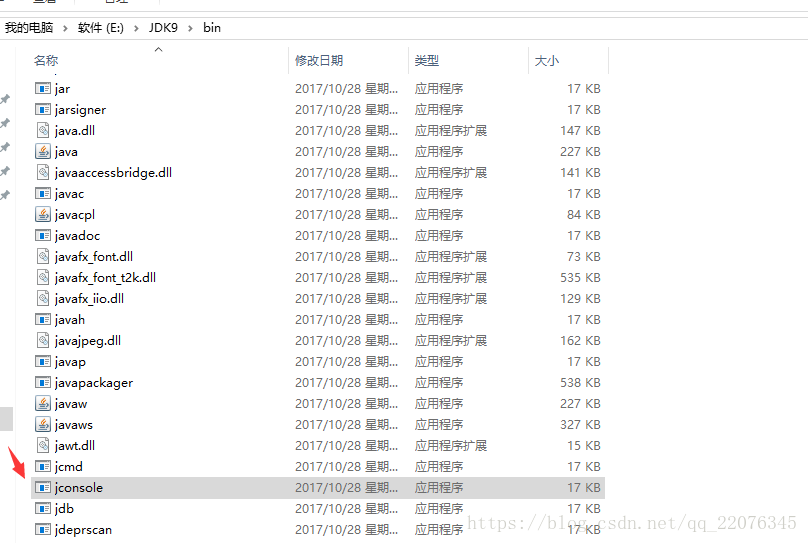
Task: Click the jar application file icon
Action: click(43, 89)
